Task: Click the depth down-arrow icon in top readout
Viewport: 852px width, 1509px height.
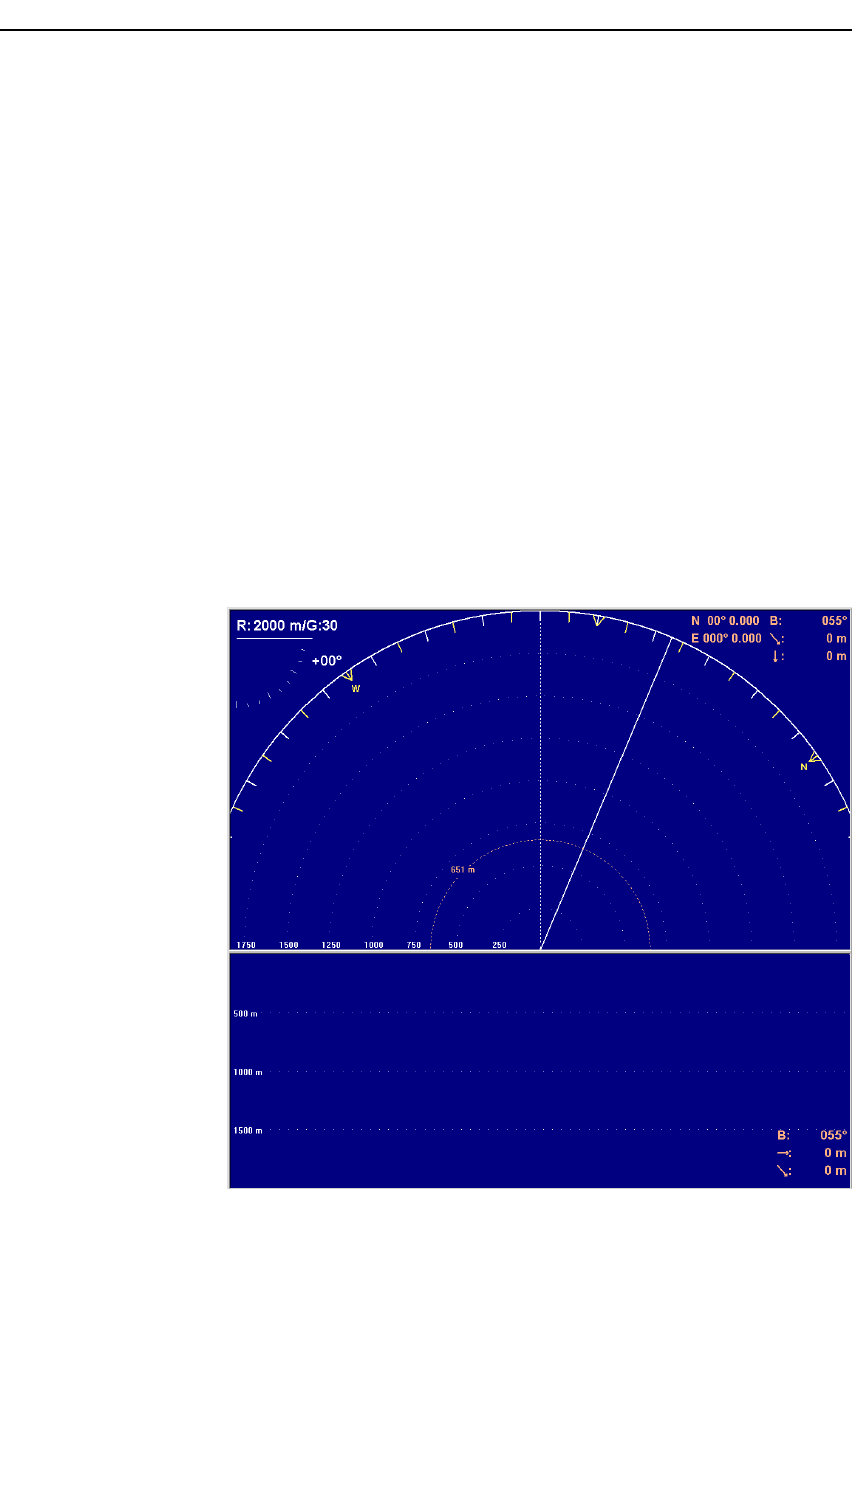Action: (776, 656)
